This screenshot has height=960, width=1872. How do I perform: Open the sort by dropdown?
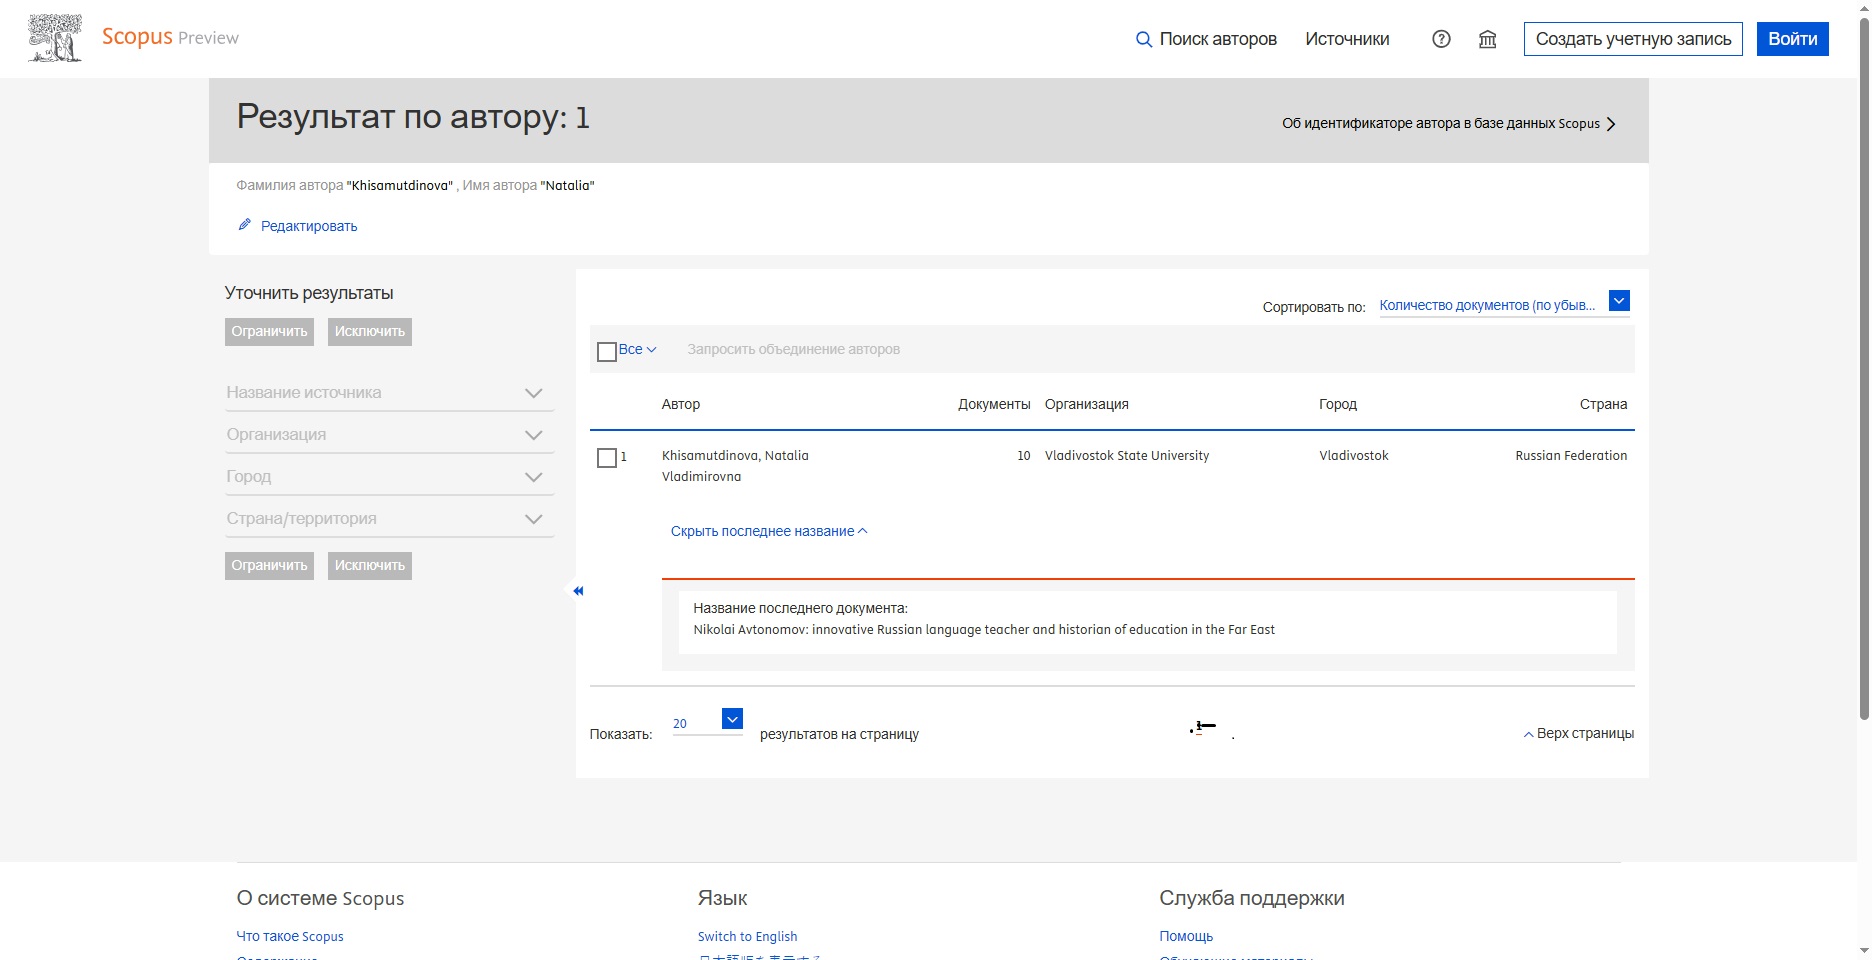[x=1619, y=301]
